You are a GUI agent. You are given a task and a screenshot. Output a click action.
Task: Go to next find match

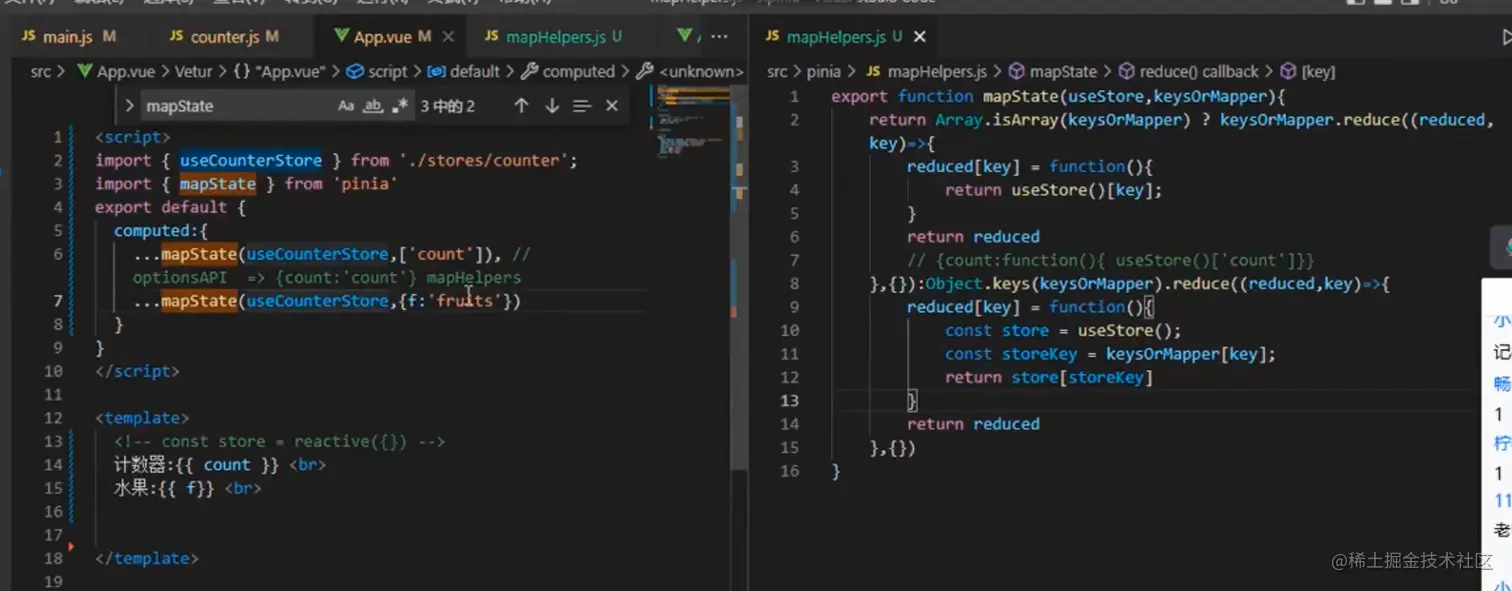click(x=551, y=106)
